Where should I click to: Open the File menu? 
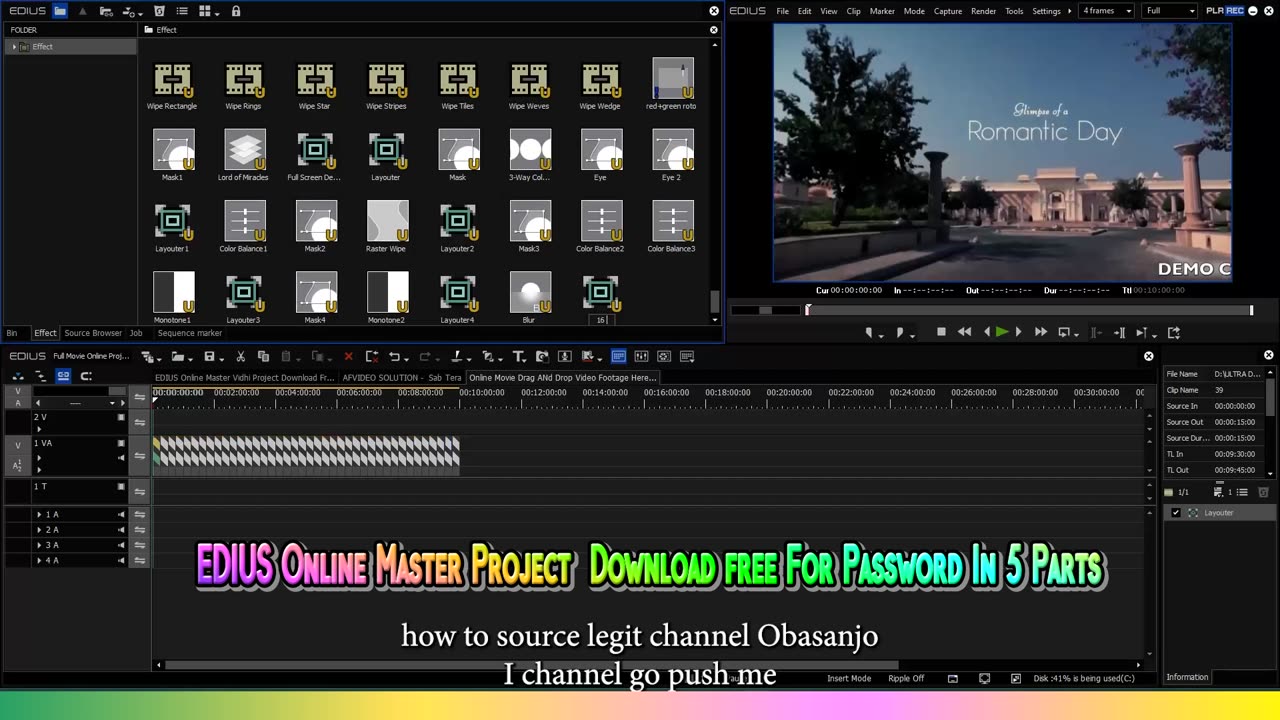[783, 11]
